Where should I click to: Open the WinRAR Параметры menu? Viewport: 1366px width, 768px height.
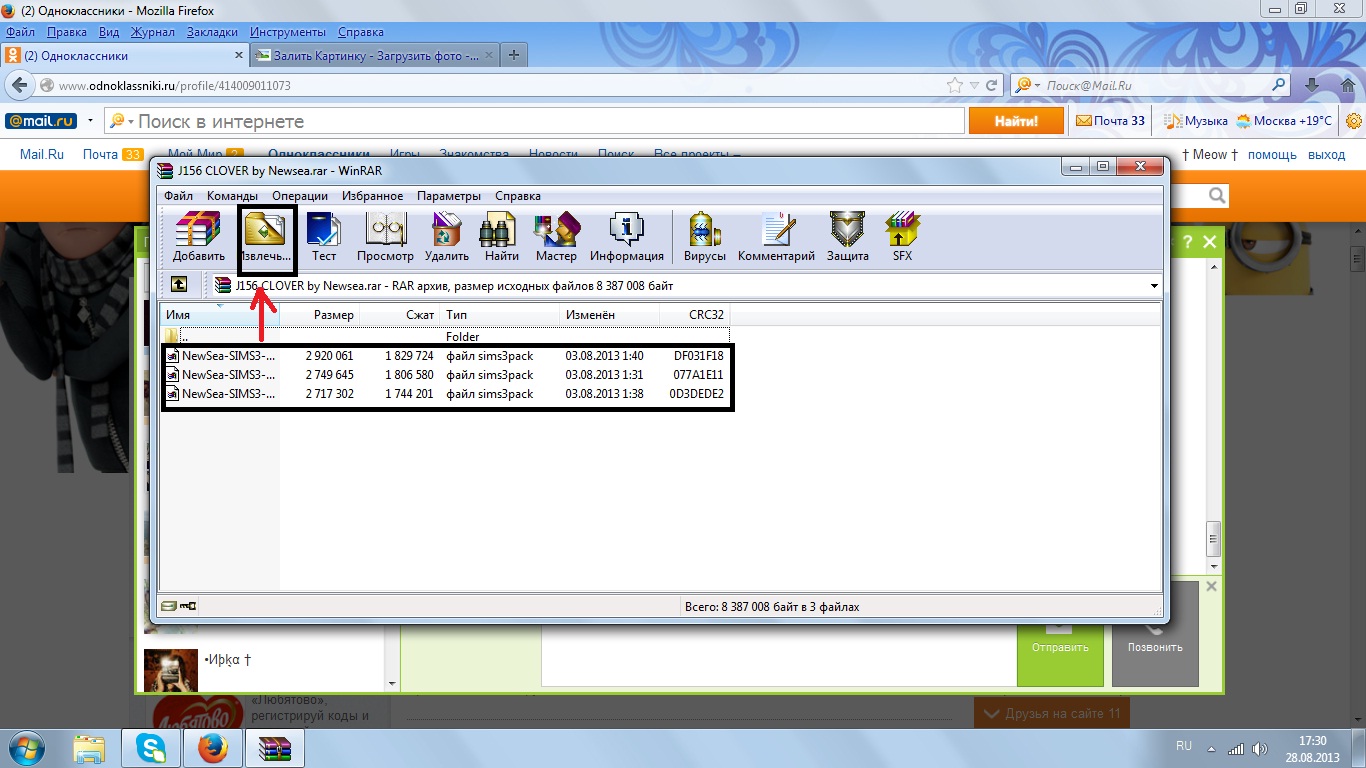tap(449, 196)
